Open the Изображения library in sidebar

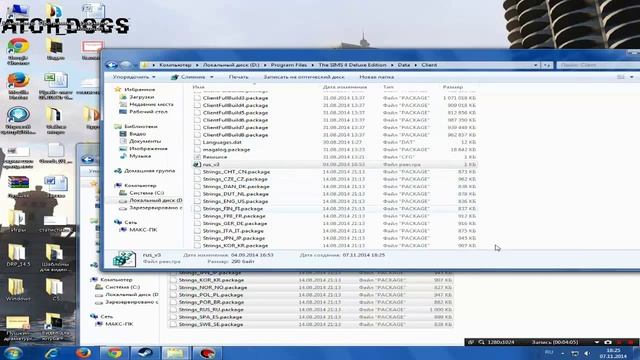point(148,149)
